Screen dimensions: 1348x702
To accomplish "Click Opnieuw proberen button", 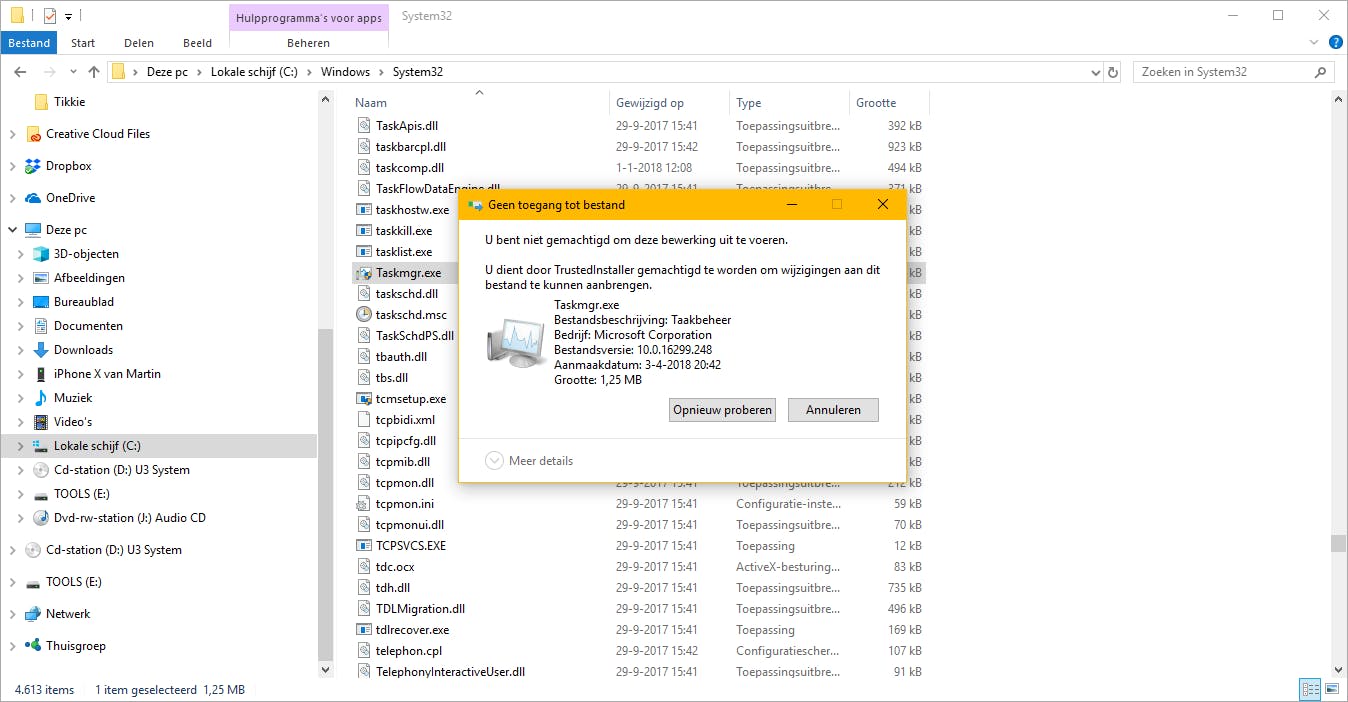I will (722, 410).
